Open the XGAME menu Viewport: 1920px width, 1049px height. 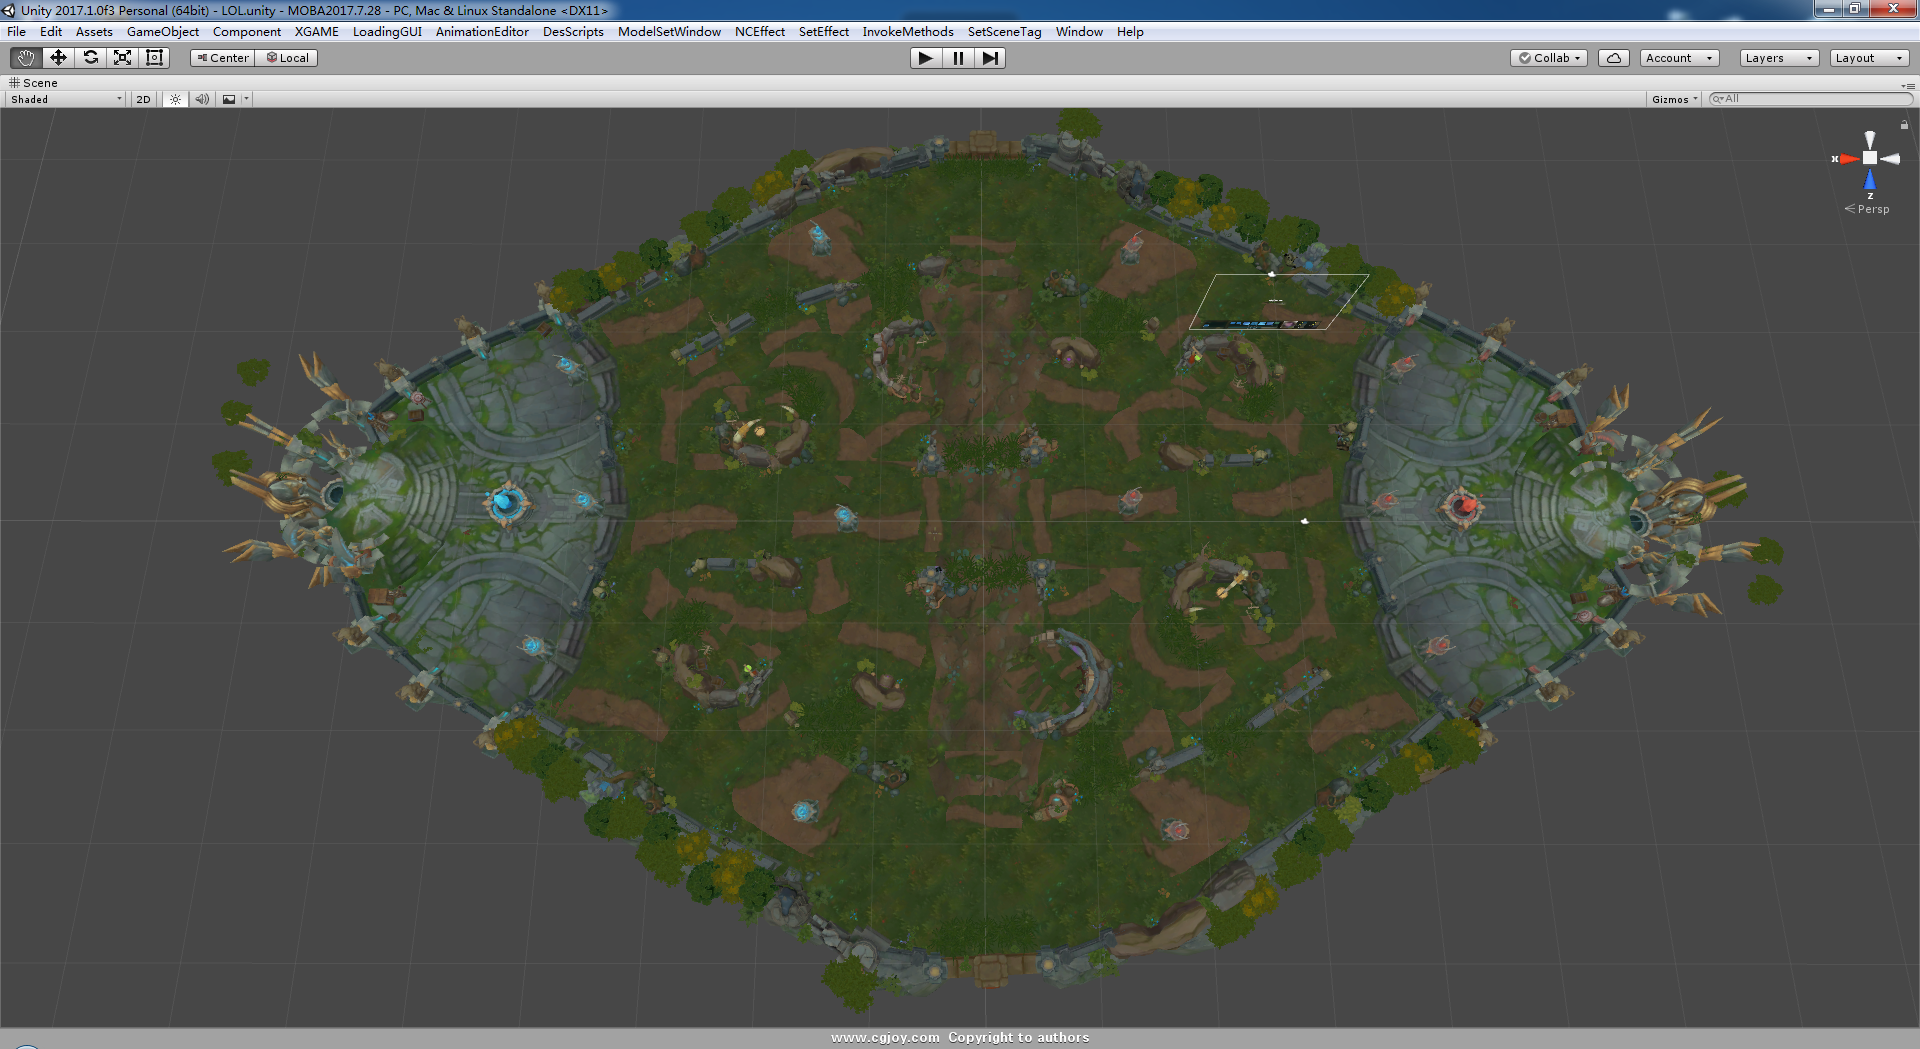pyautogui.click(x=317, y=32)
